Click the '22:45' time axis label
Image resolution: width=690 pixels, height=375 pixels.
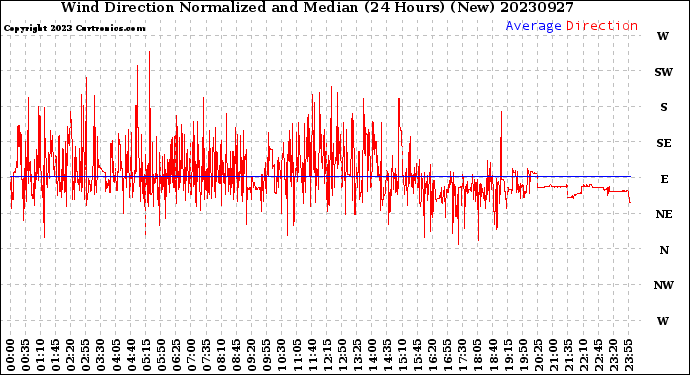pyautogui.click(x=598, y=355)
